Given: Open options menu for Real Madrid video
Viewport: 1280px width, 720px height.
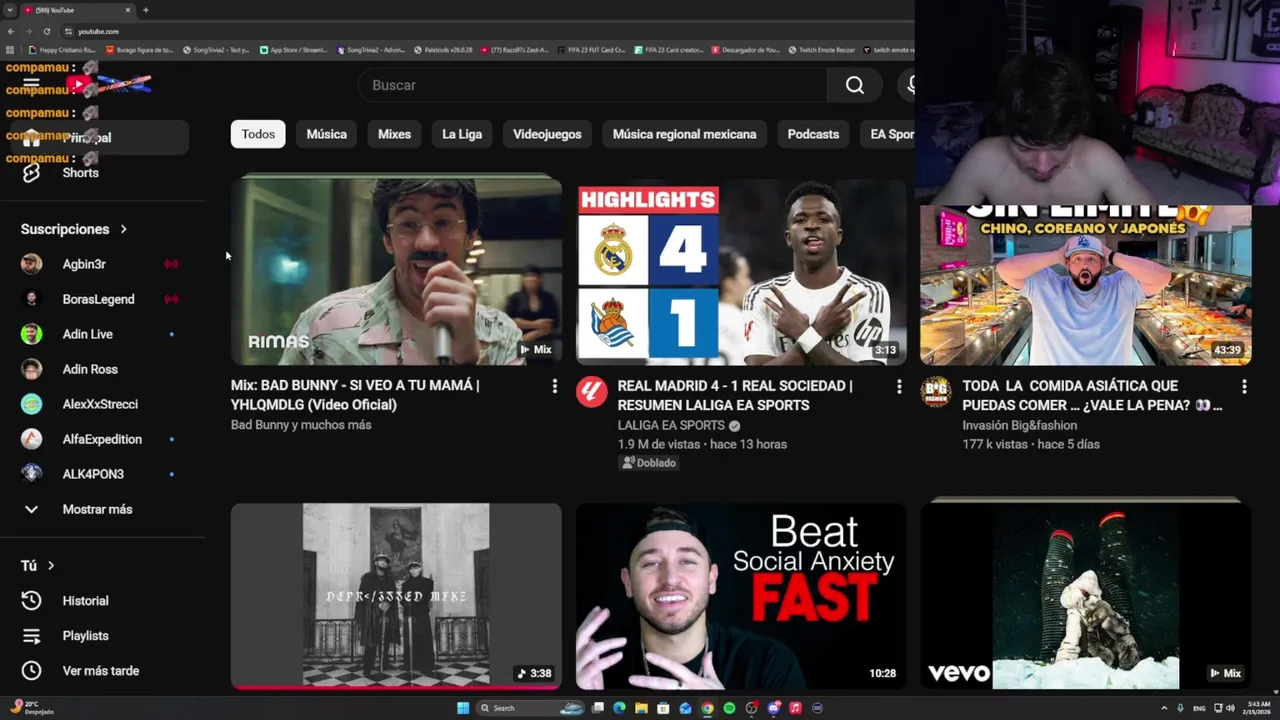Looking at the screenshot, I should (899, 386).
